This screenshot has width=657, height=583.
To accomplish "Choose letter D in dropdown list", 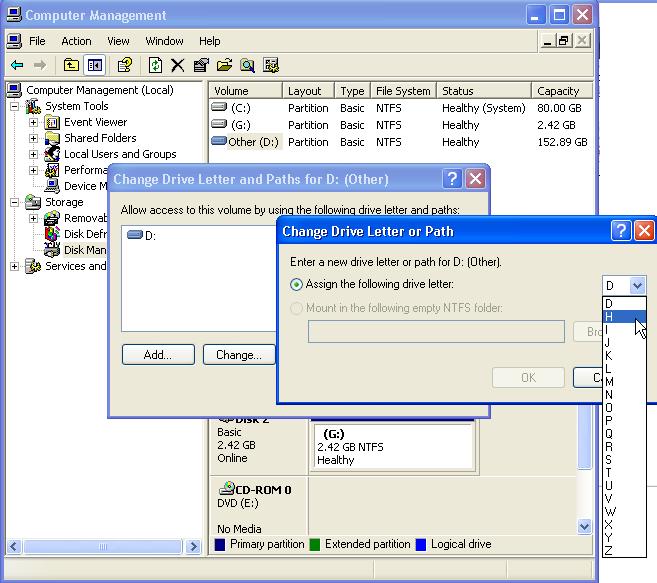I will pos(624,303).
